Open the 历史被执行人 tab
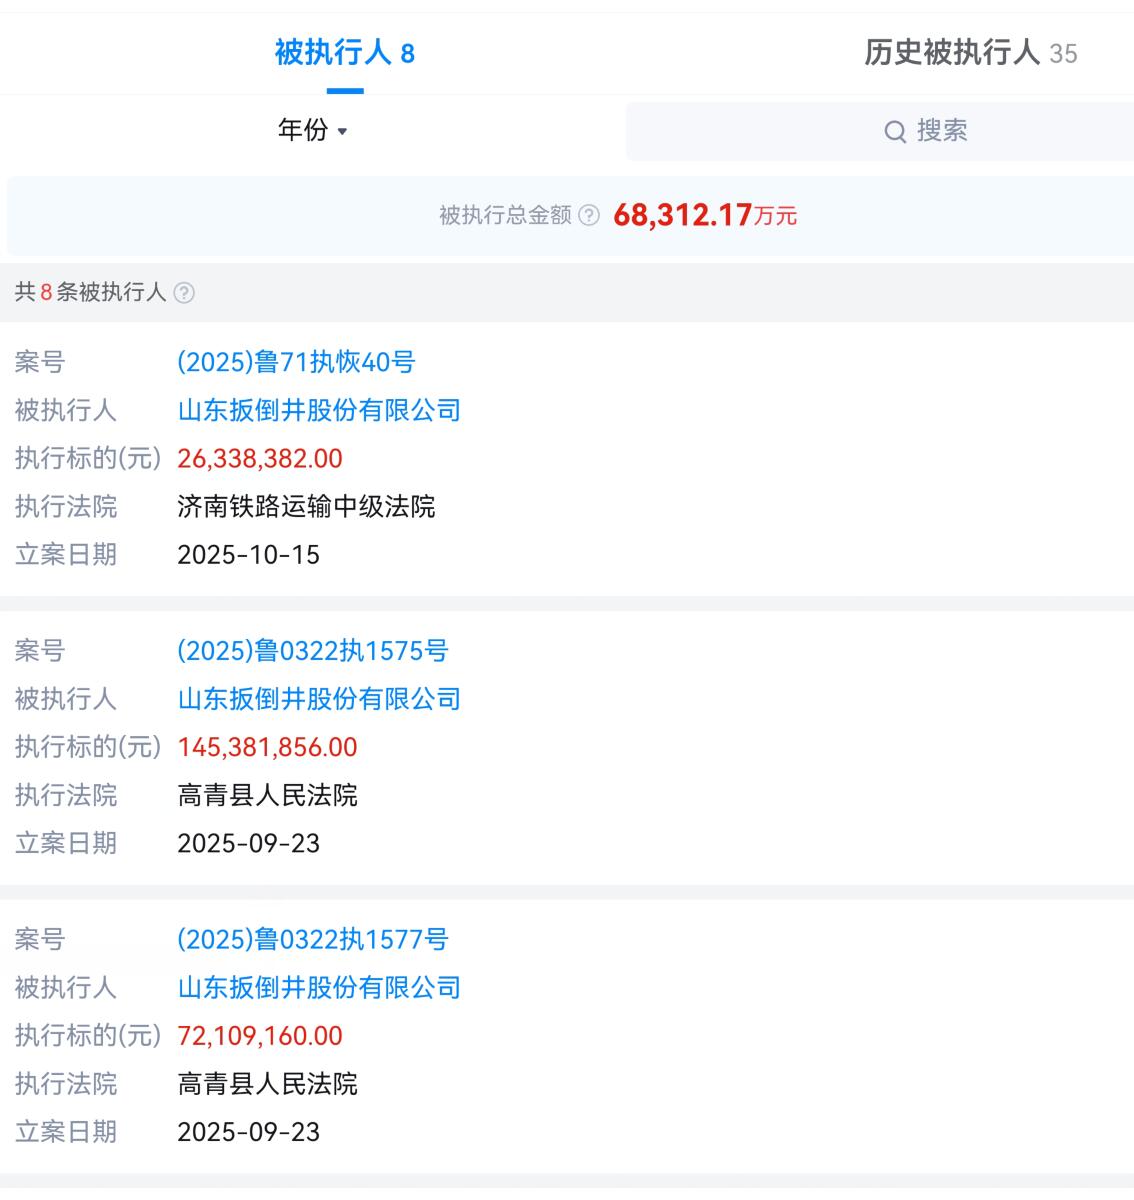This screenshot has height=1200, width=1134. (x=969, y=53)
